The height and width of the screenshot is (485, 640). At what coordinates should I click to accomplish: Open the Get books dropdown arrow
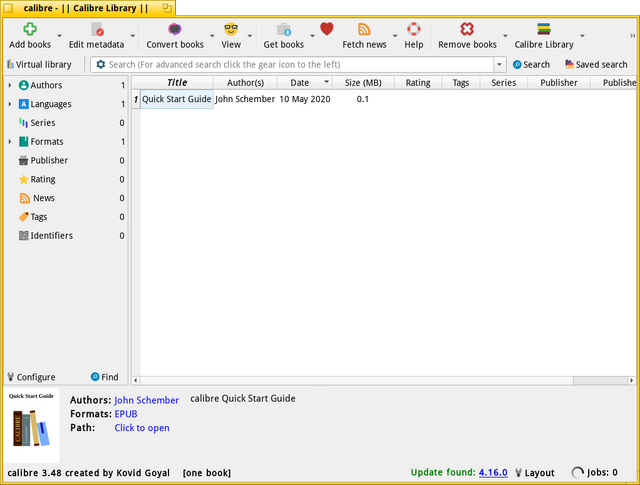pos(312,36)
